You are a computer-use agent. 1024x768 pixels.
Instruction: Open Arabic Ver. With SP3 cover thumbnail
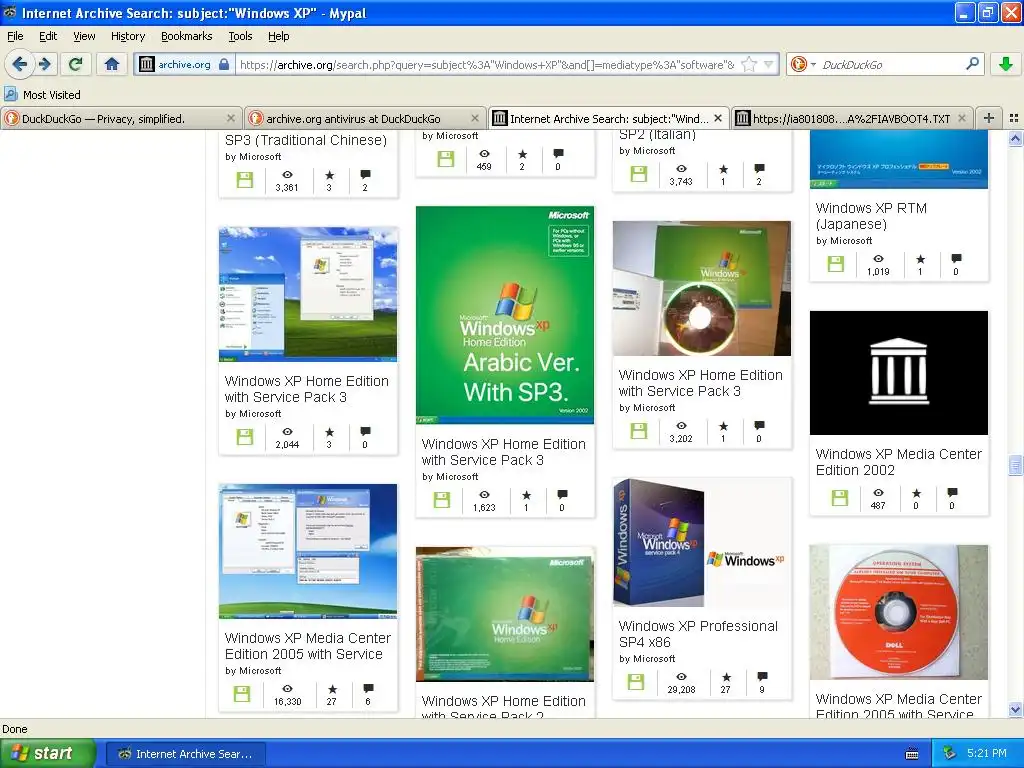[x=505, y=315]
